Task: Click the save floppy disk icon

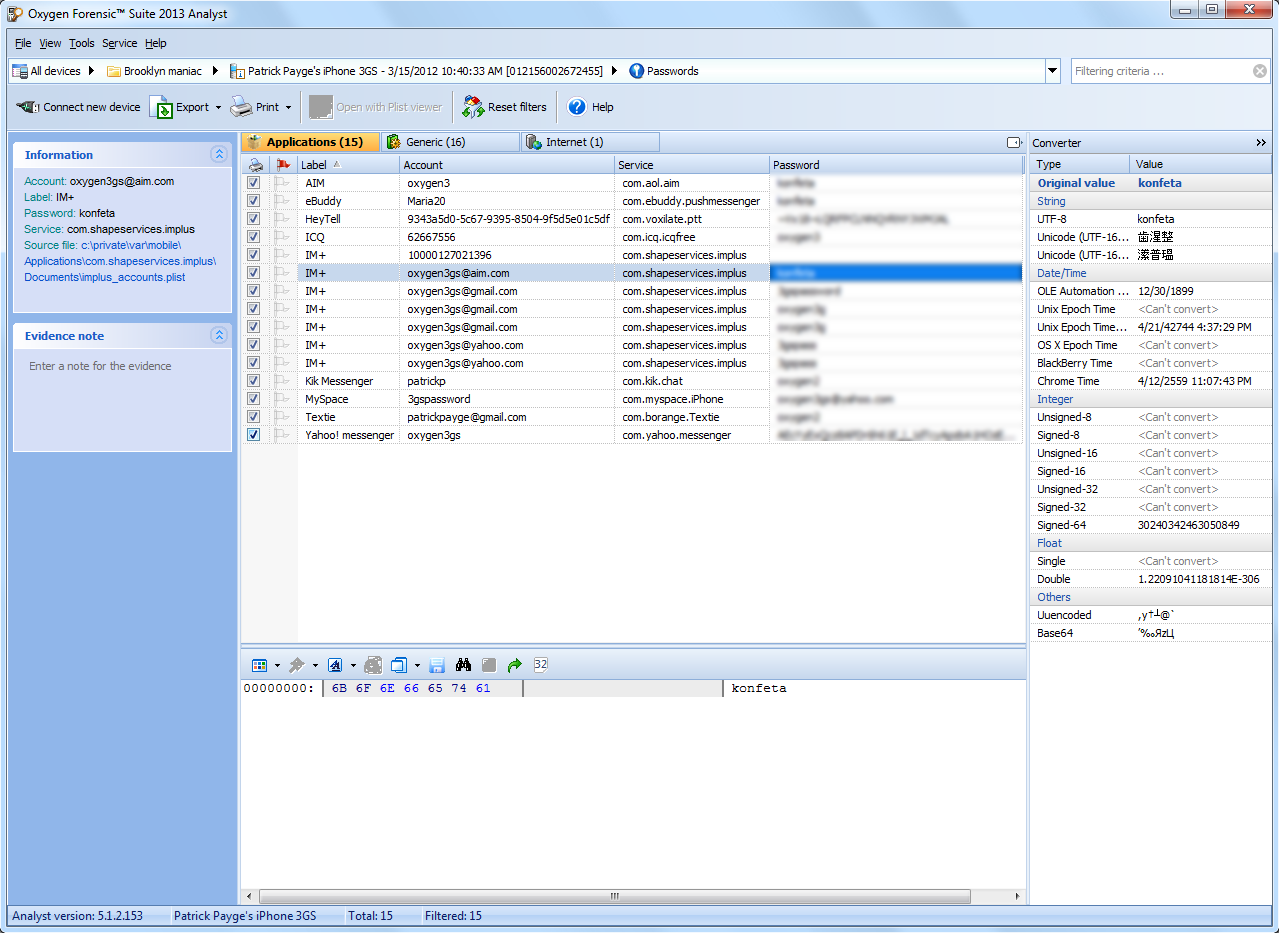Action: coord(437,665)
